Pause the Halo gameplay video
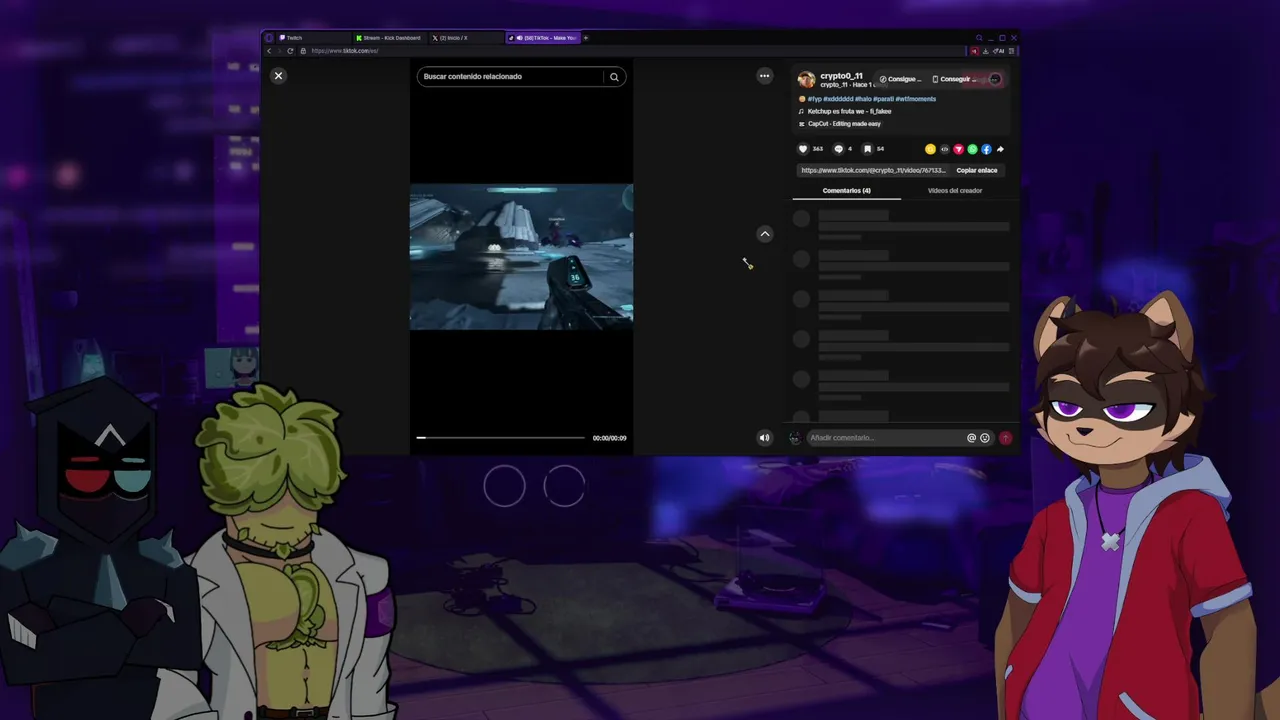Viewport: 1280px width, 720px height. (521, 256)
